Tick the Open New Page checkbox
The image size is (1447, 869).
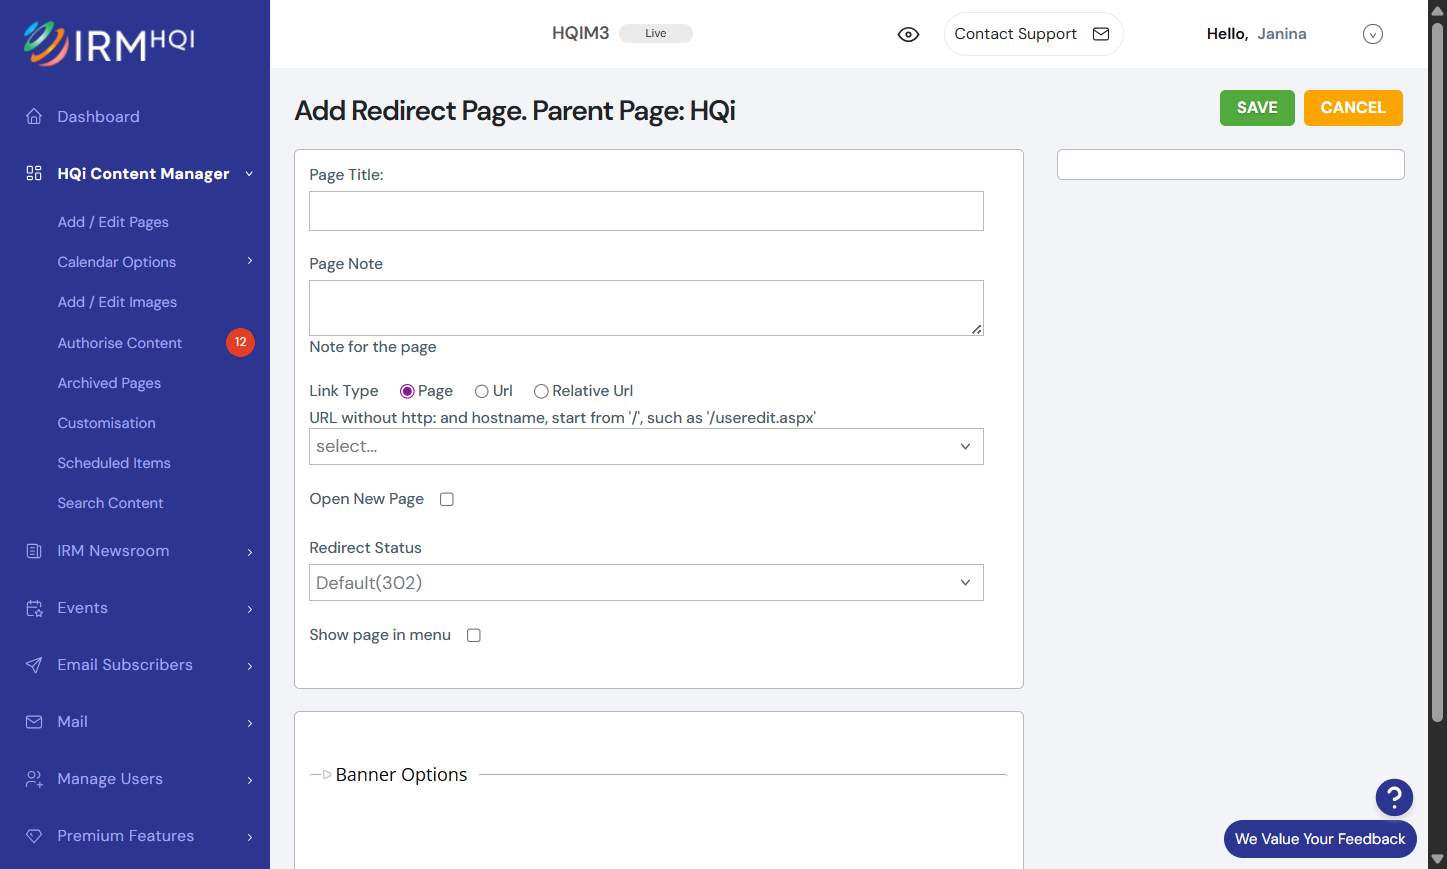(x=447, y=499)
